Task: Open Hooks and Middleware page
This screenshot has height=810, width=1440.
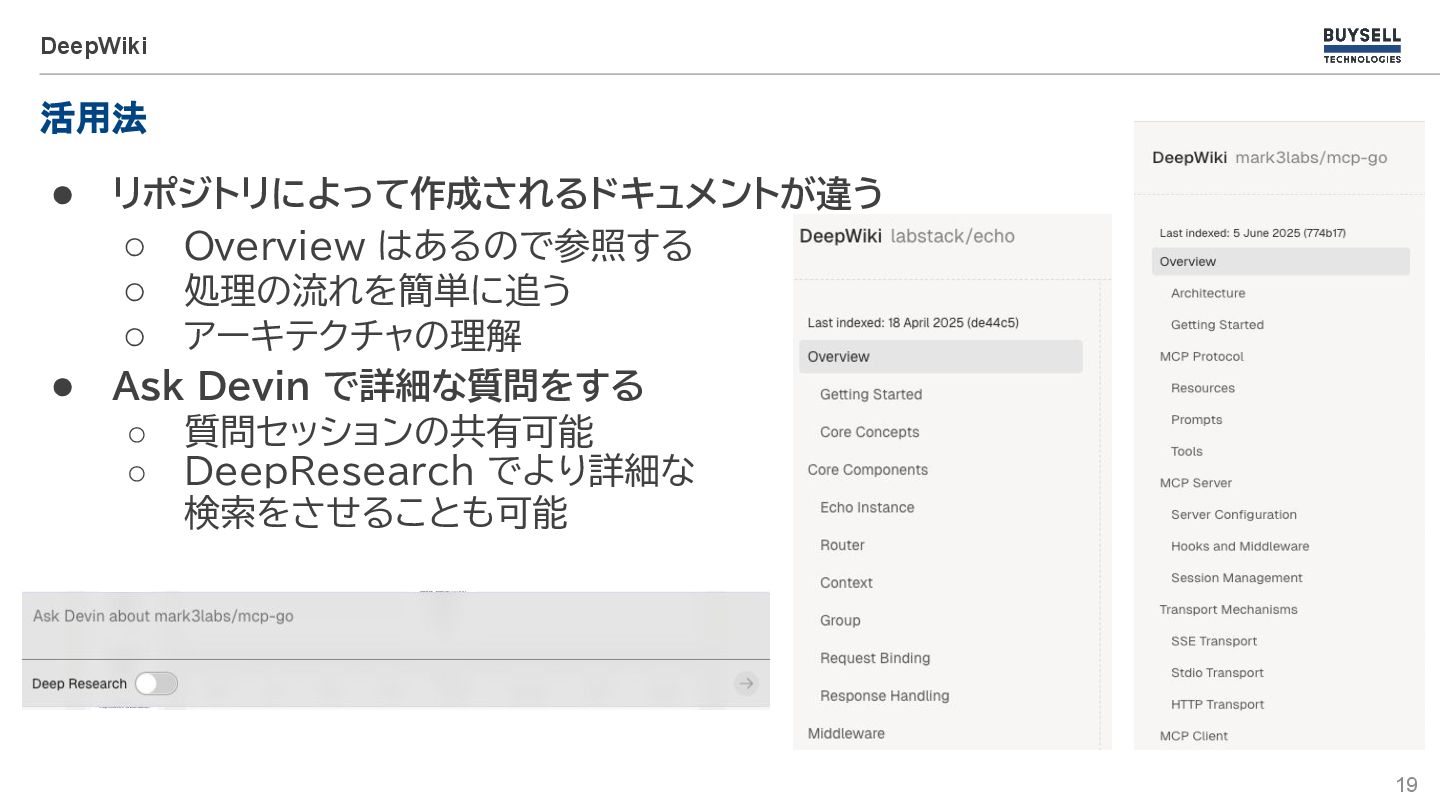Action: (1240, 546)
